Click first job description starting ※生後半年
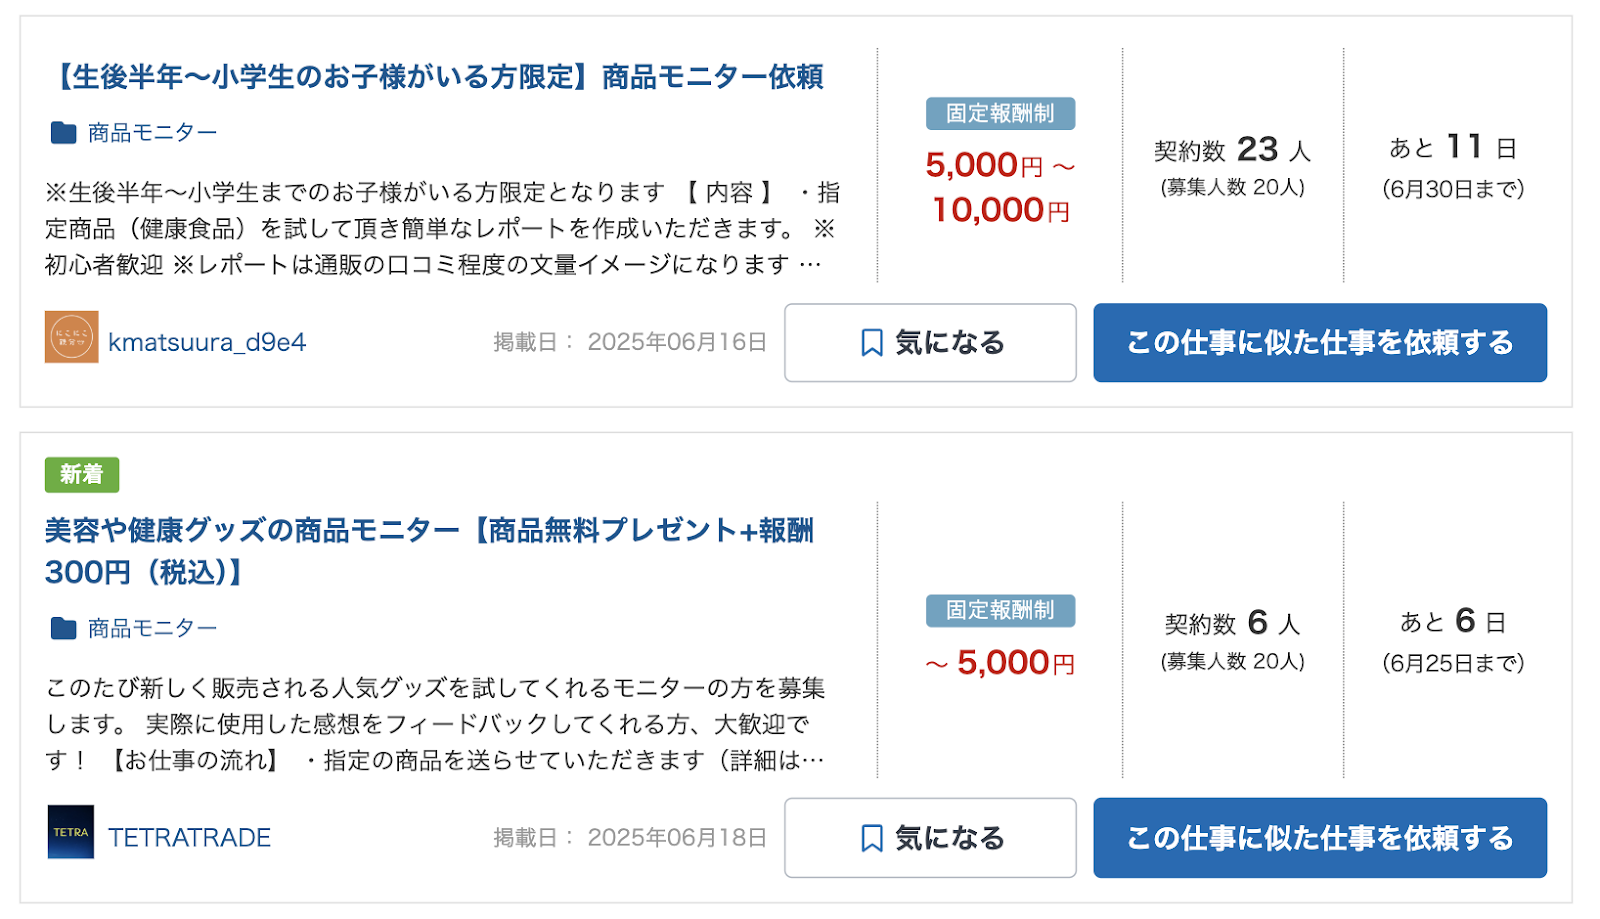The image size is (1600, 919). coord(442,228)
